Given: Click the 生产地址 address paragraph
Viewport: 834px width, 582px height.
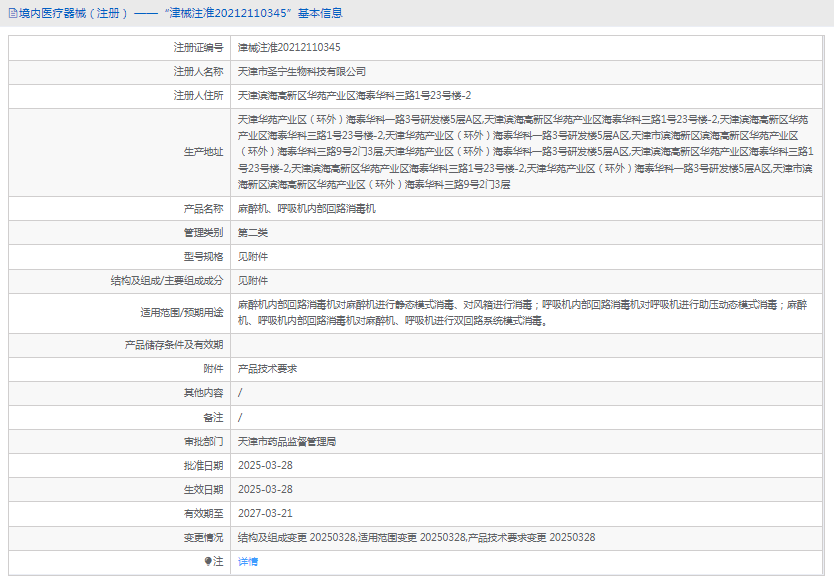Looking at the screenshot, I should point(526,152).
